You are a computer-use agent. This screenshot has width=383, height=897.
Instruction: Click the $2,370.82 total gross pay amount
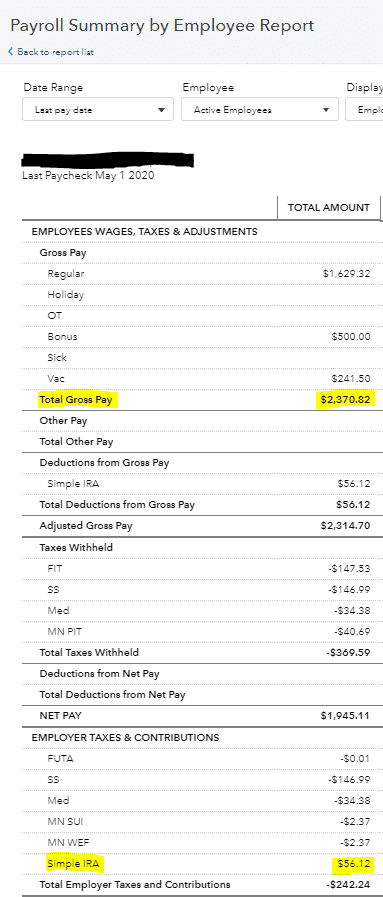tap(344, 400)
